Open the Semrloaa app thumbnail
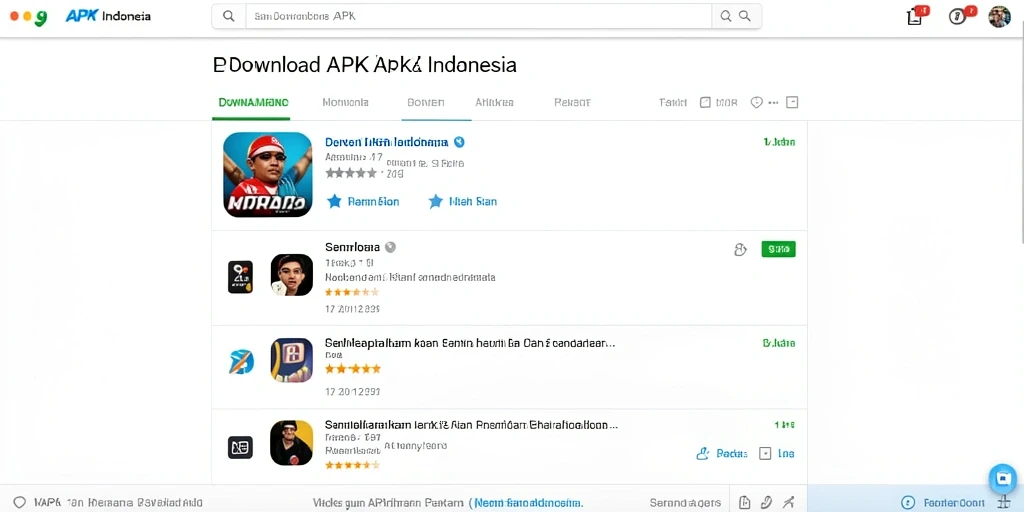 [292, 275]
